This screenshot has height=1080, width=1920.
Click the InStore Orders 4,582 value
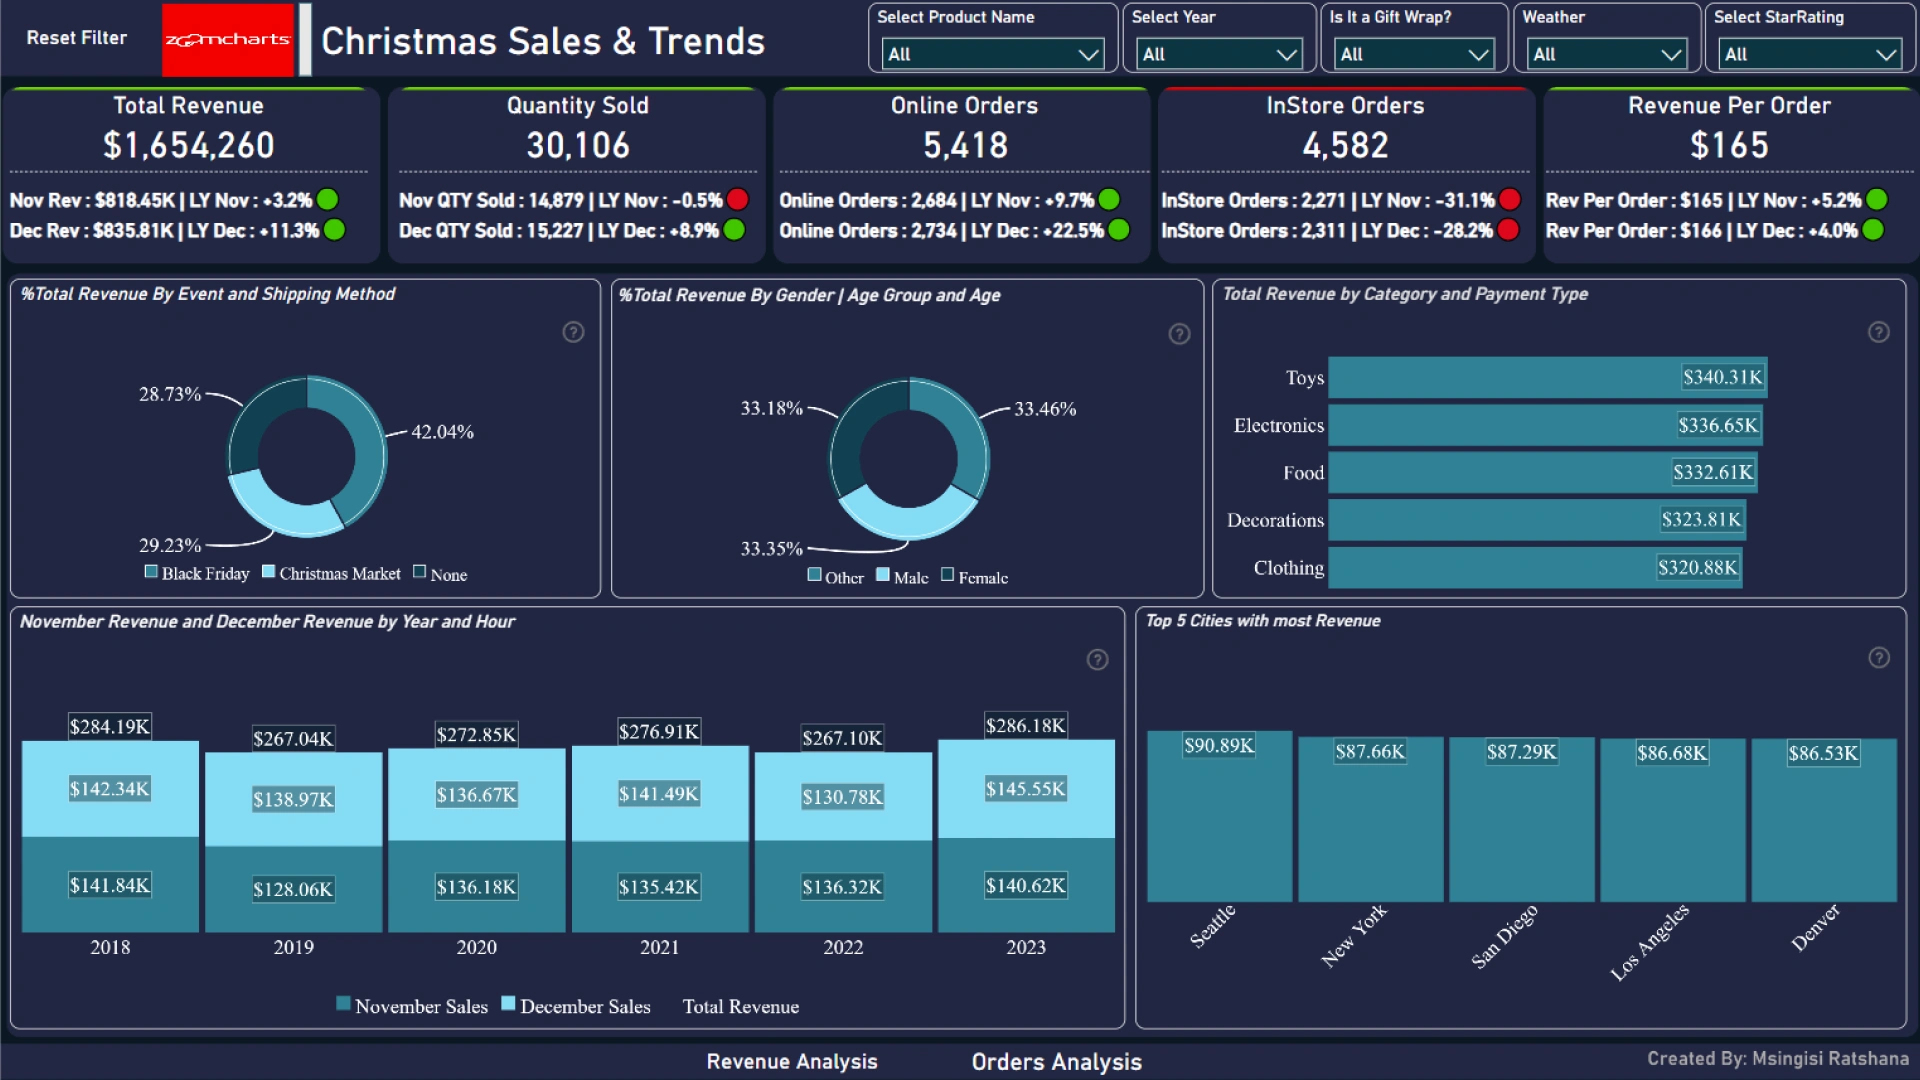(x=1345, y=146)
